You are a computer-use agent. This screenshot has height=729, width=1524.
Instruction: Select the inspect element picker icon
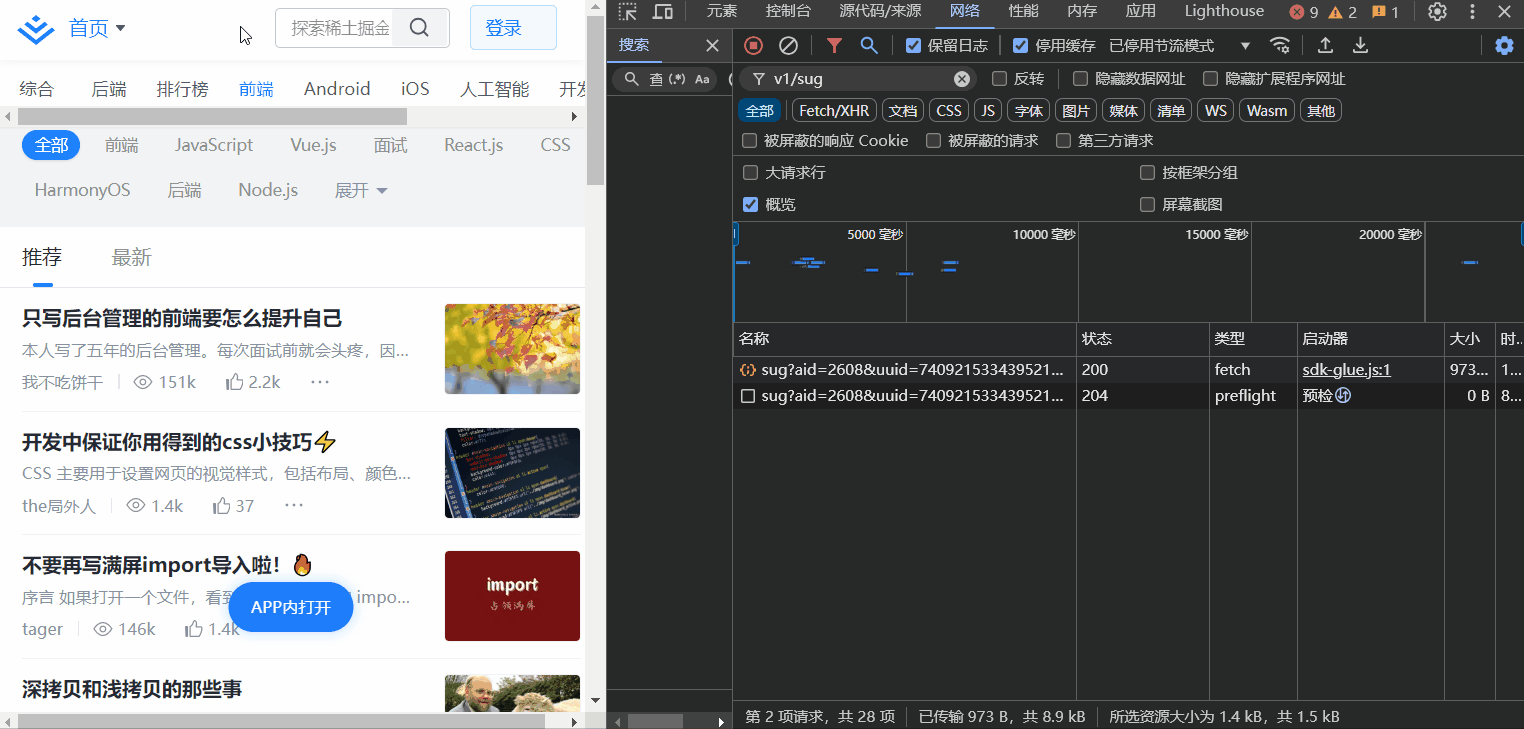tap(627, 12)
